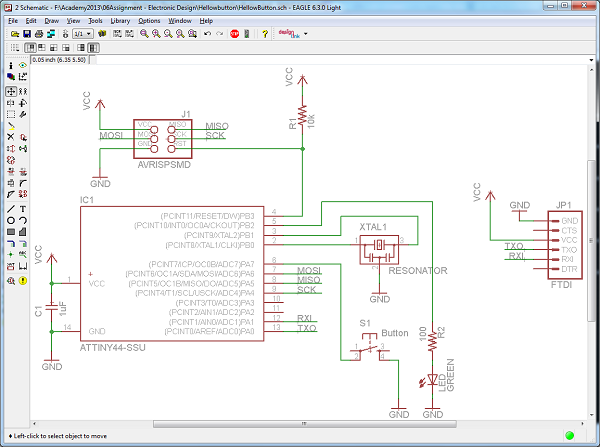
Task: Open the grid settings icon
Action: coord(15,48)
